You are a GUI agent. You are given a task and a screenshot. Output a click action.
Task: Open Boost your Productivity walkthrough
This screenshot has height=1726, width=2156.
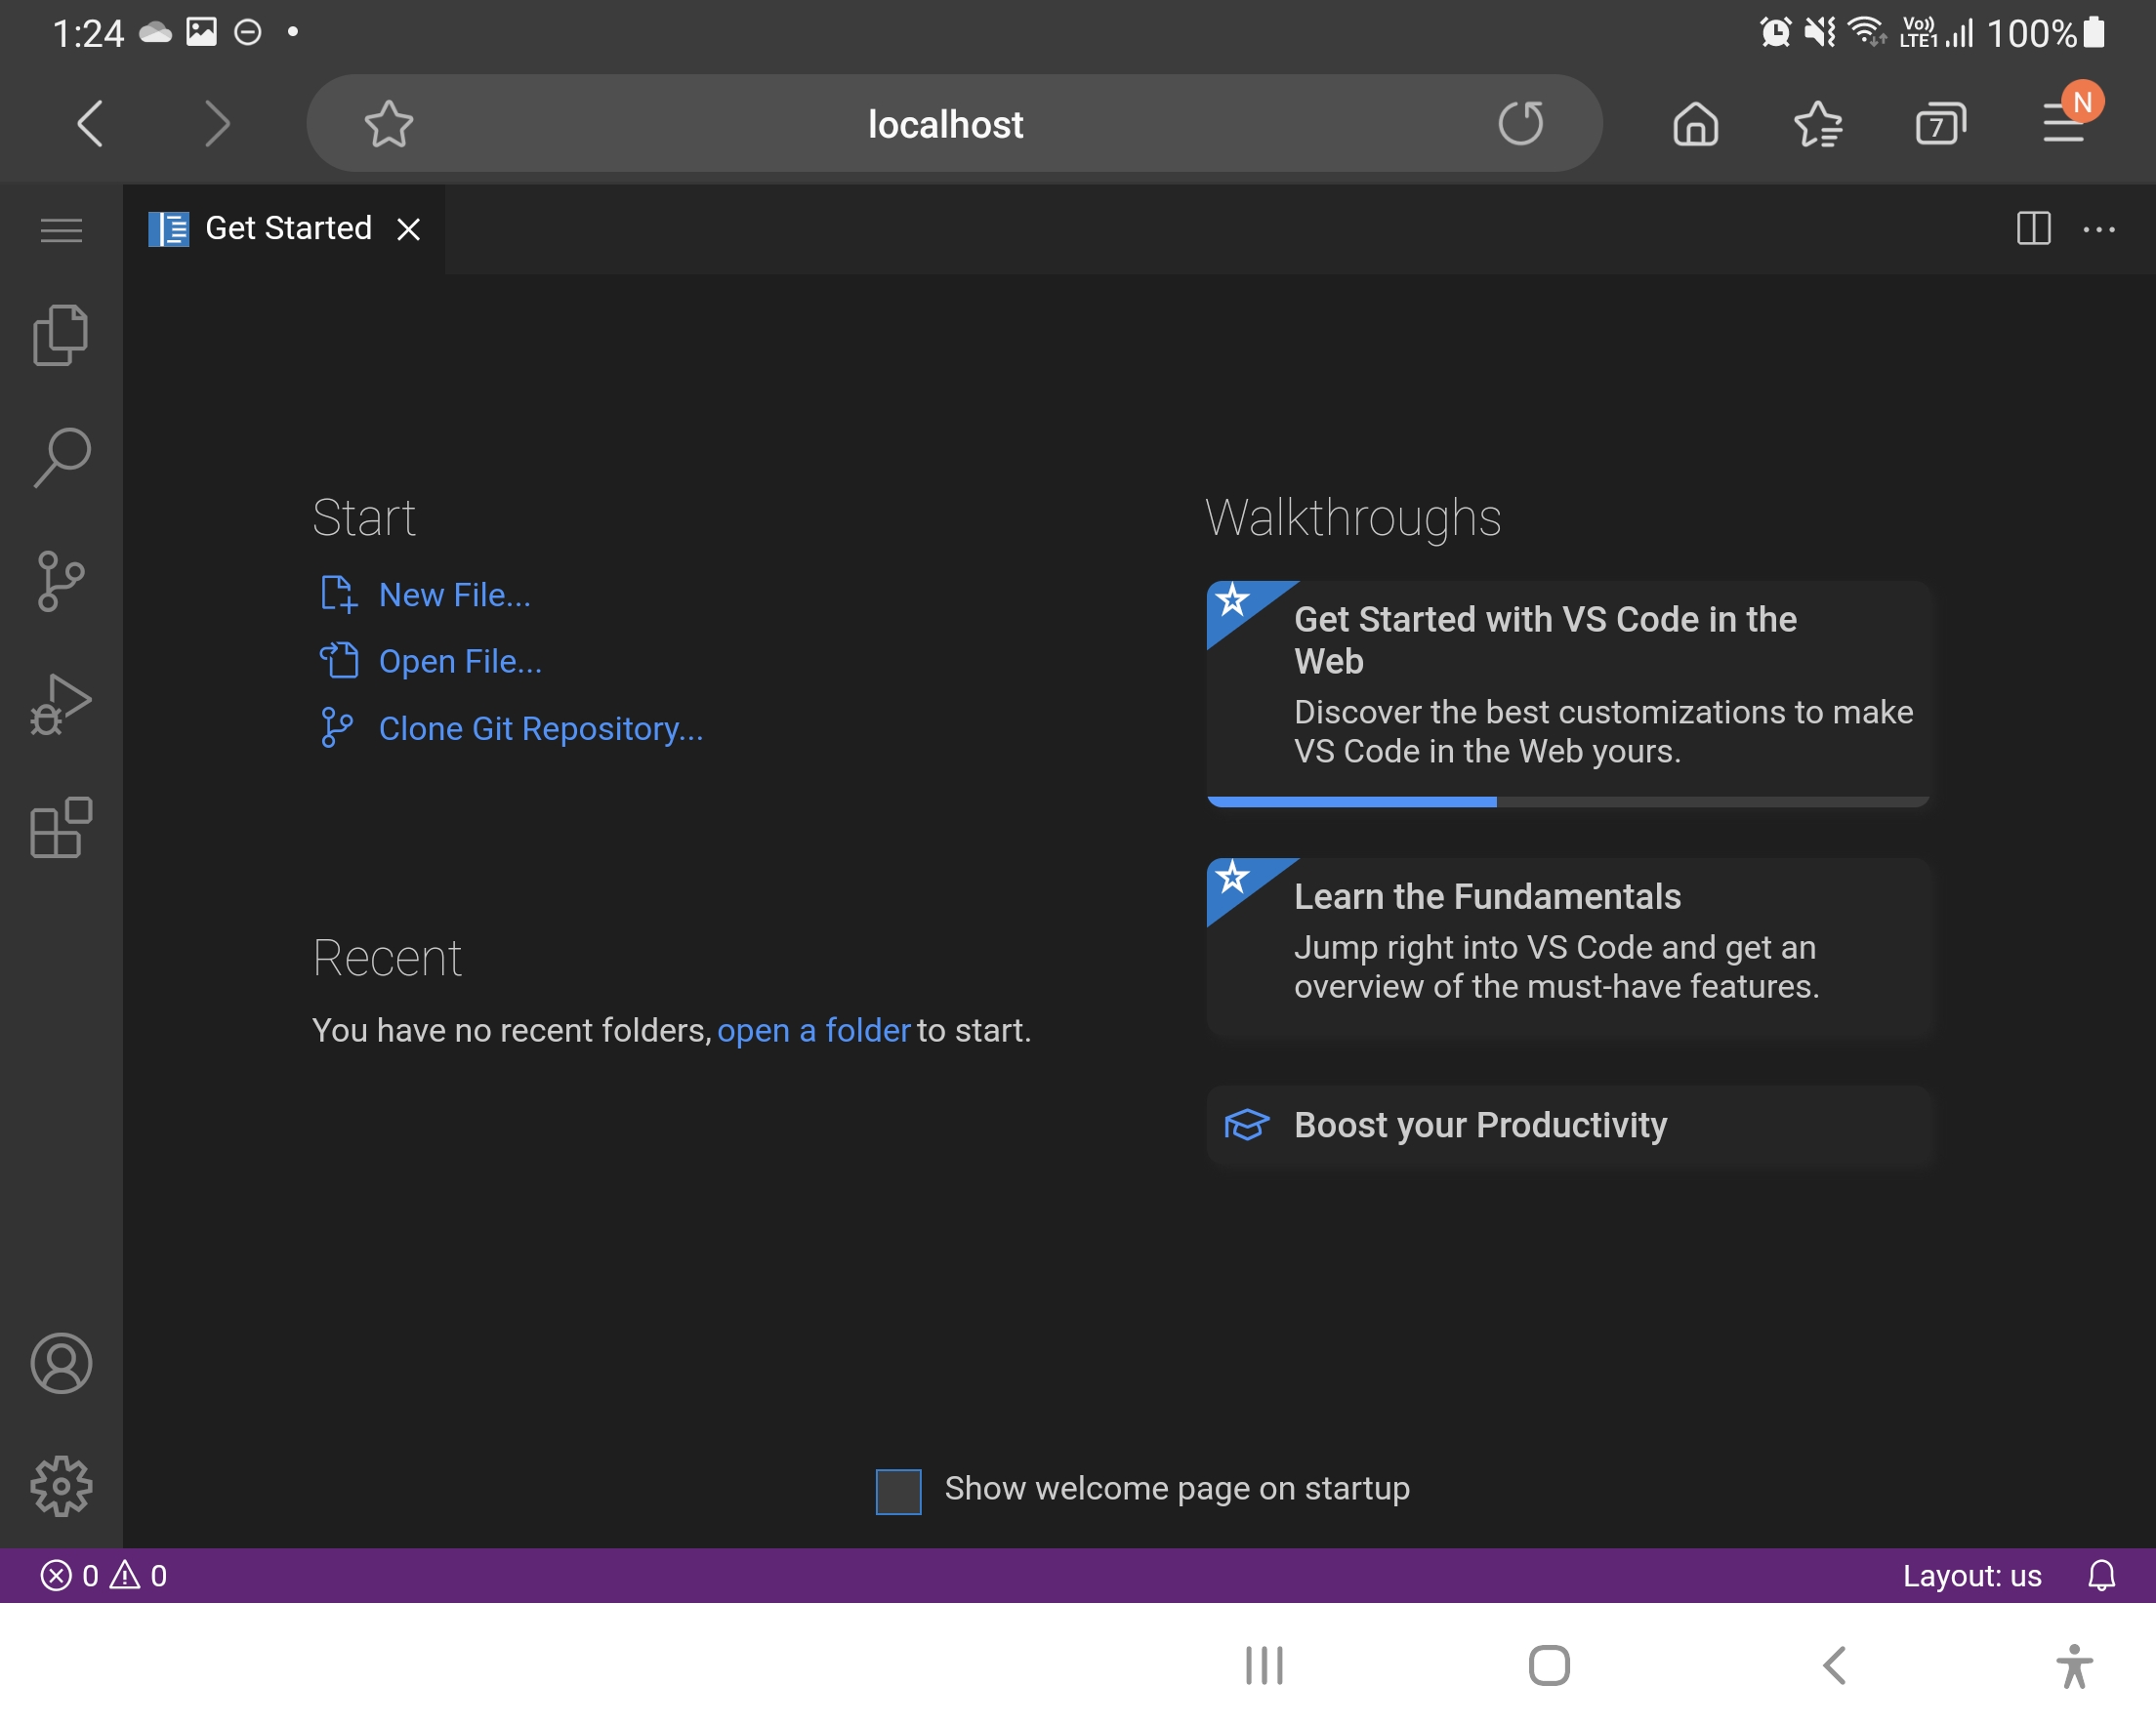(1568, 1125)
